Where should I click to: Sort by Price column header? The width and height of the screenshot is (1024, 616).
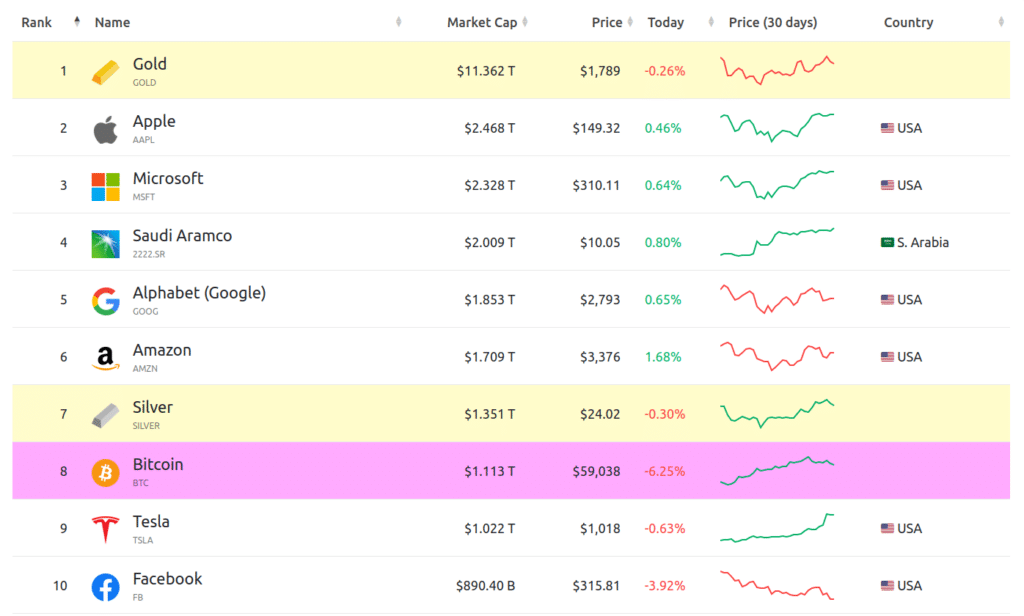tap(605, 22)
